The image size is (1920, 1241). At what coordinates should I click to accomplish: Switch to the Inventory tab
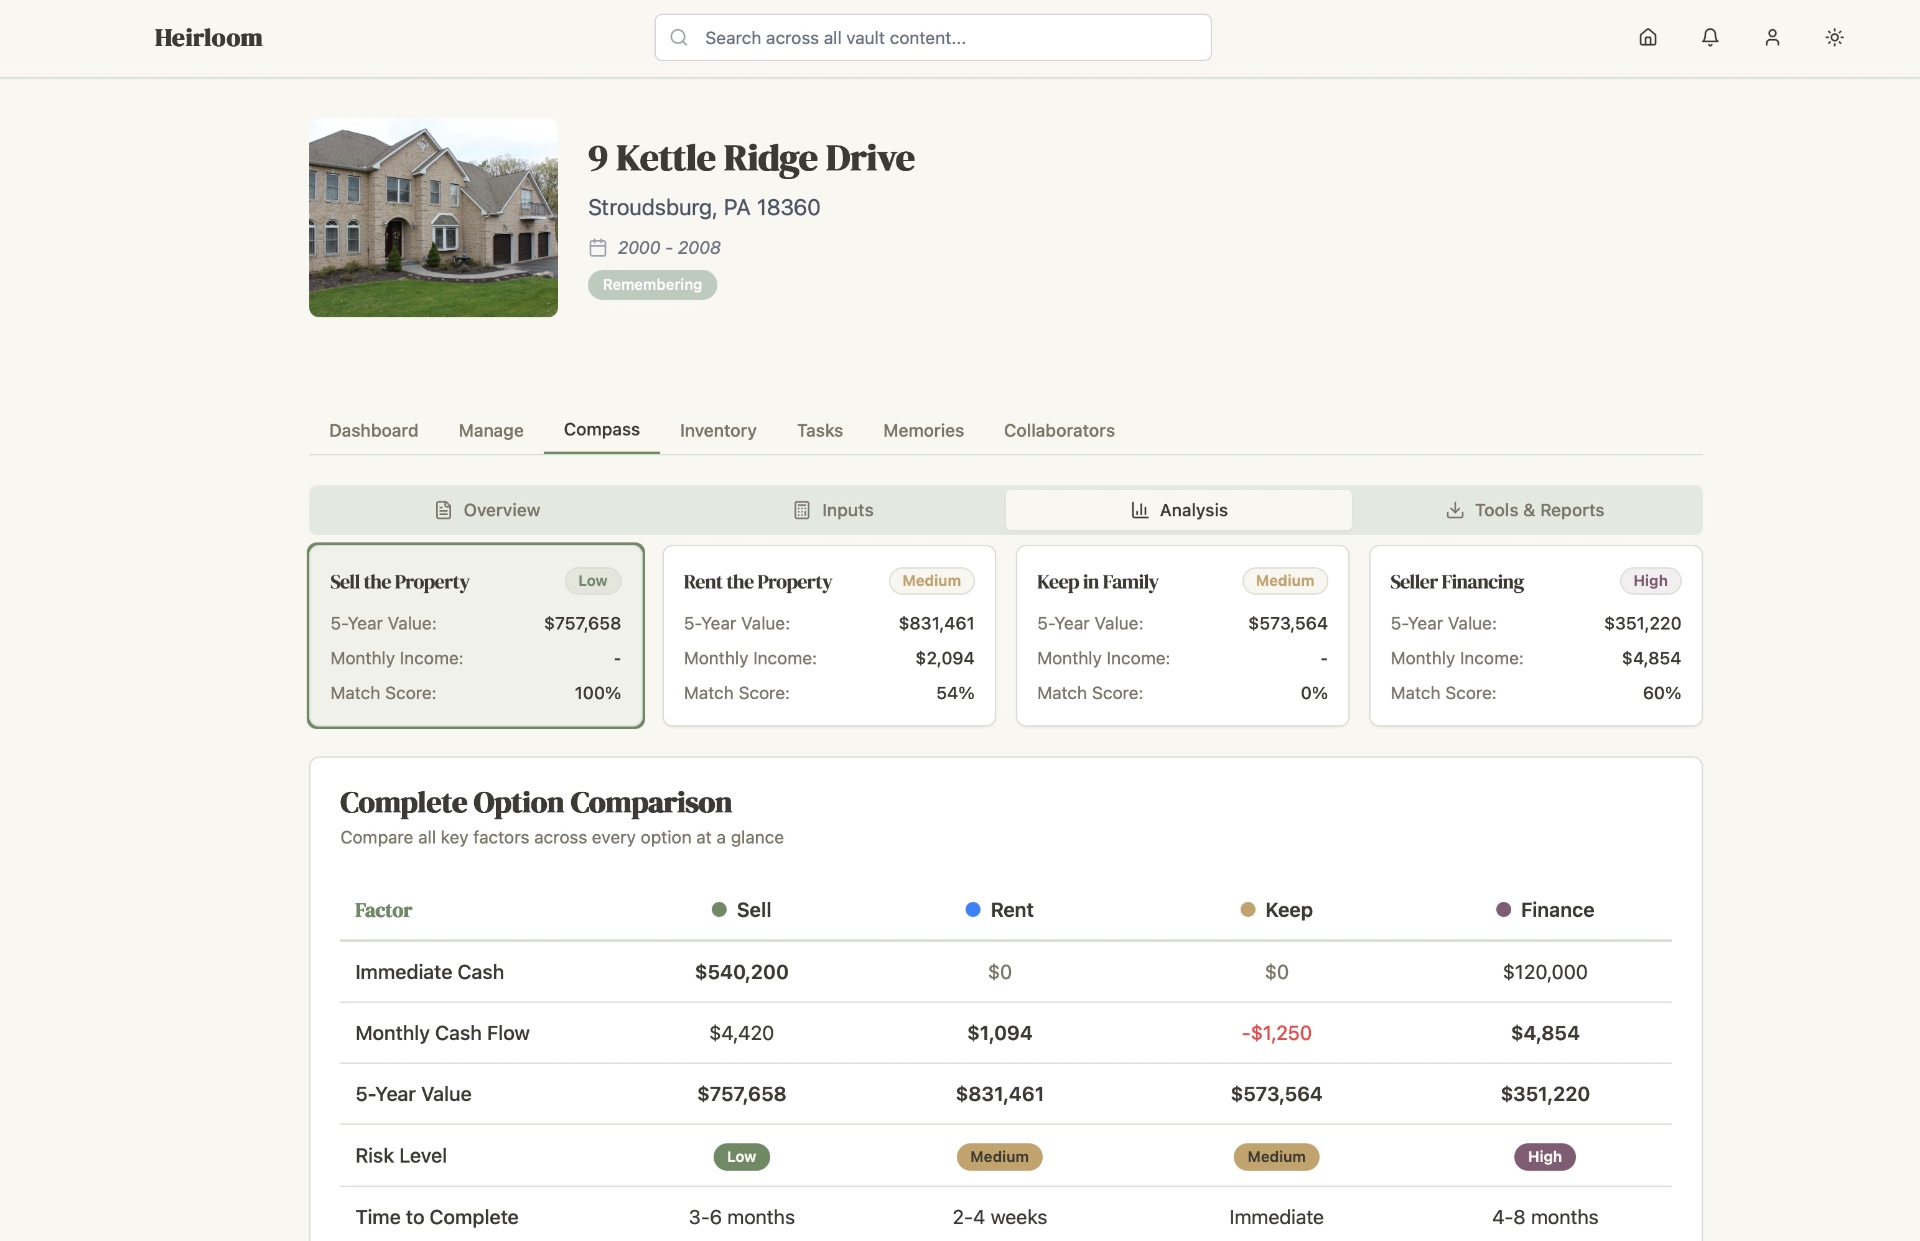[718, 431]
